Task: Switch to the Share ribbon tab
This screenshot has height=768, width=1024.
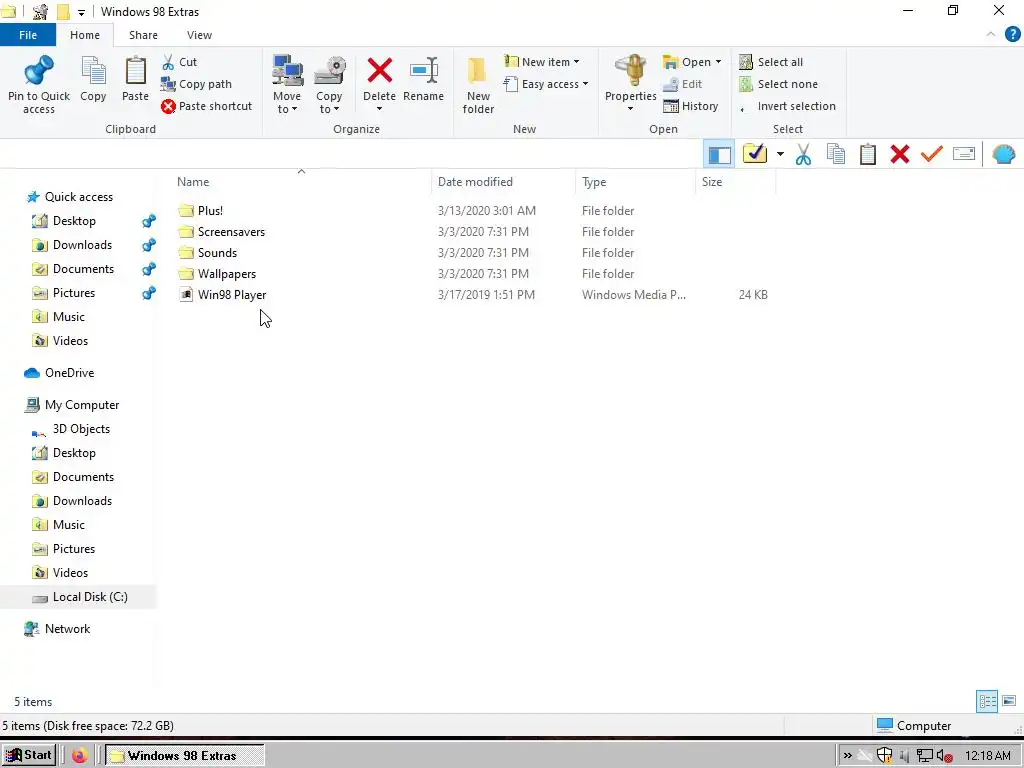Action: click(x=143, y=35)
